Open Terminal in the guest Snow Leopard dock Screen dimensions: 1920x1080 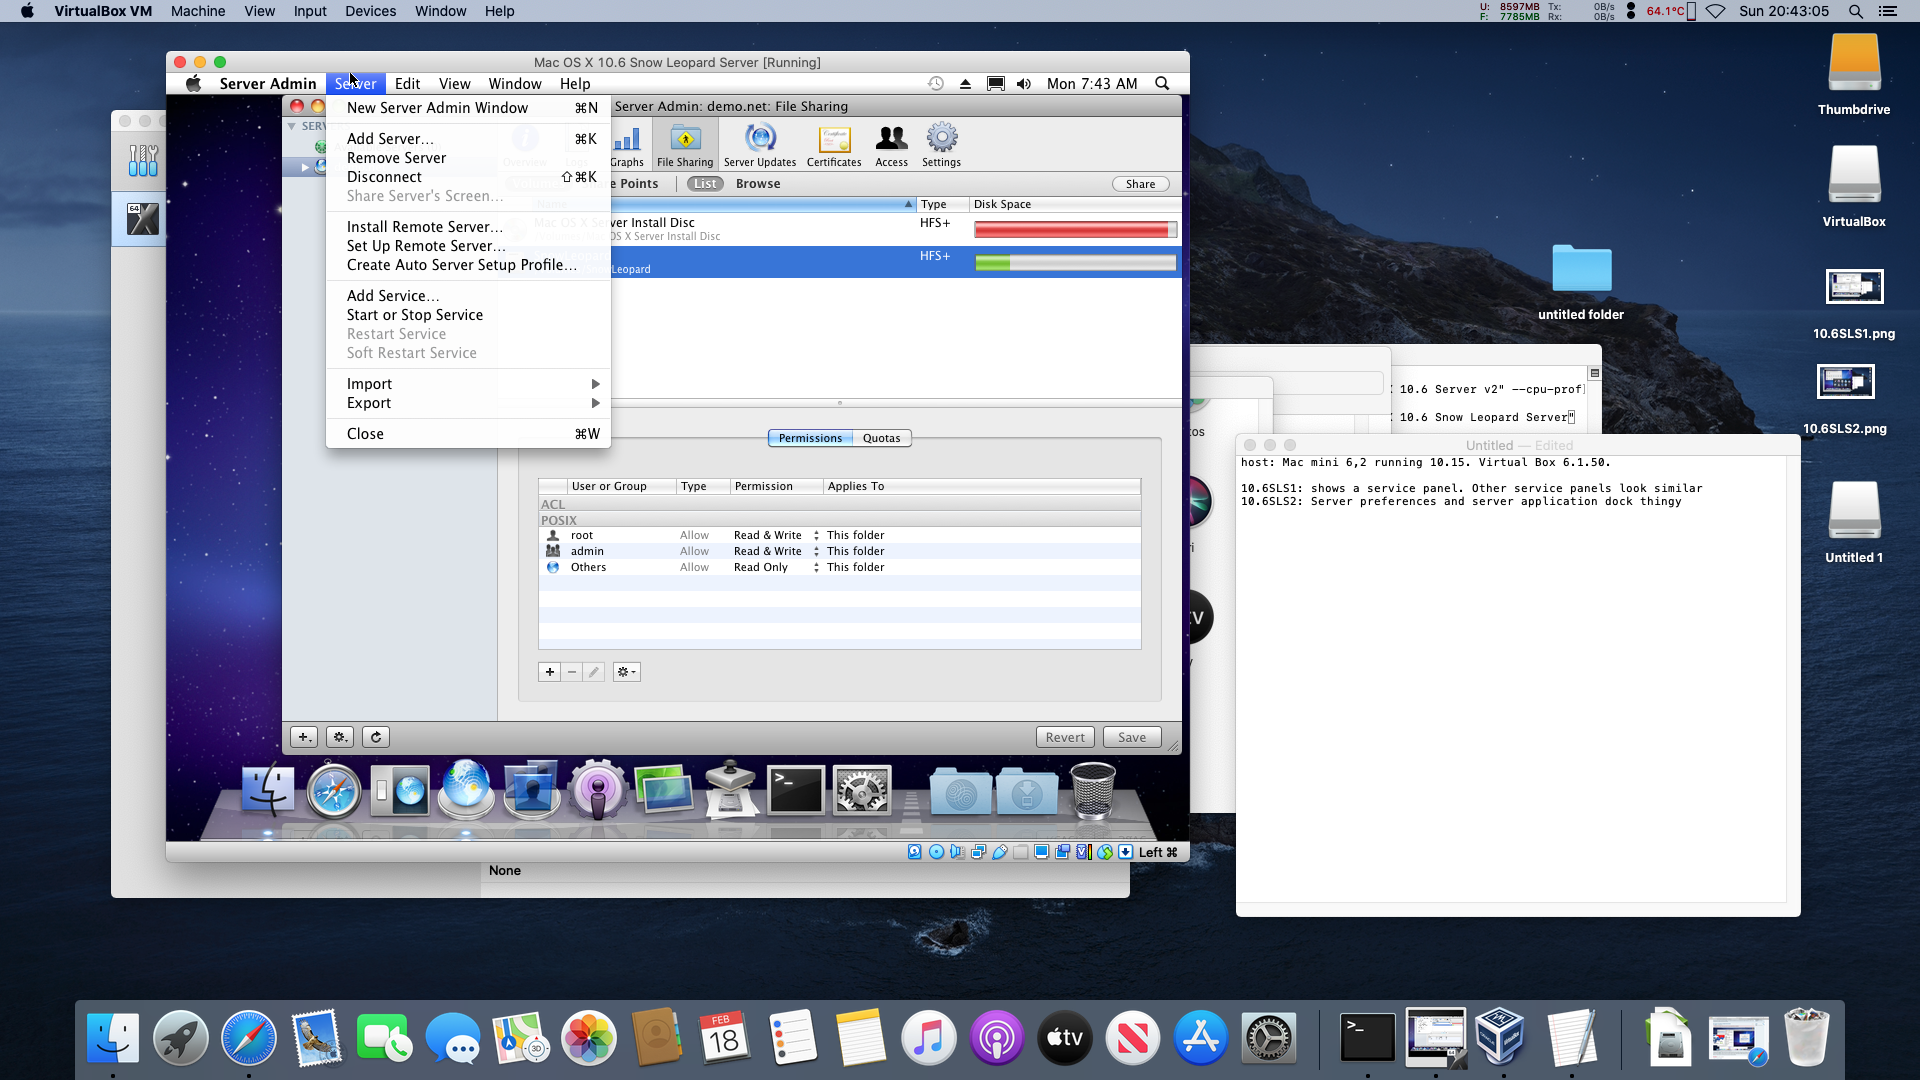(x=796, y=791)
